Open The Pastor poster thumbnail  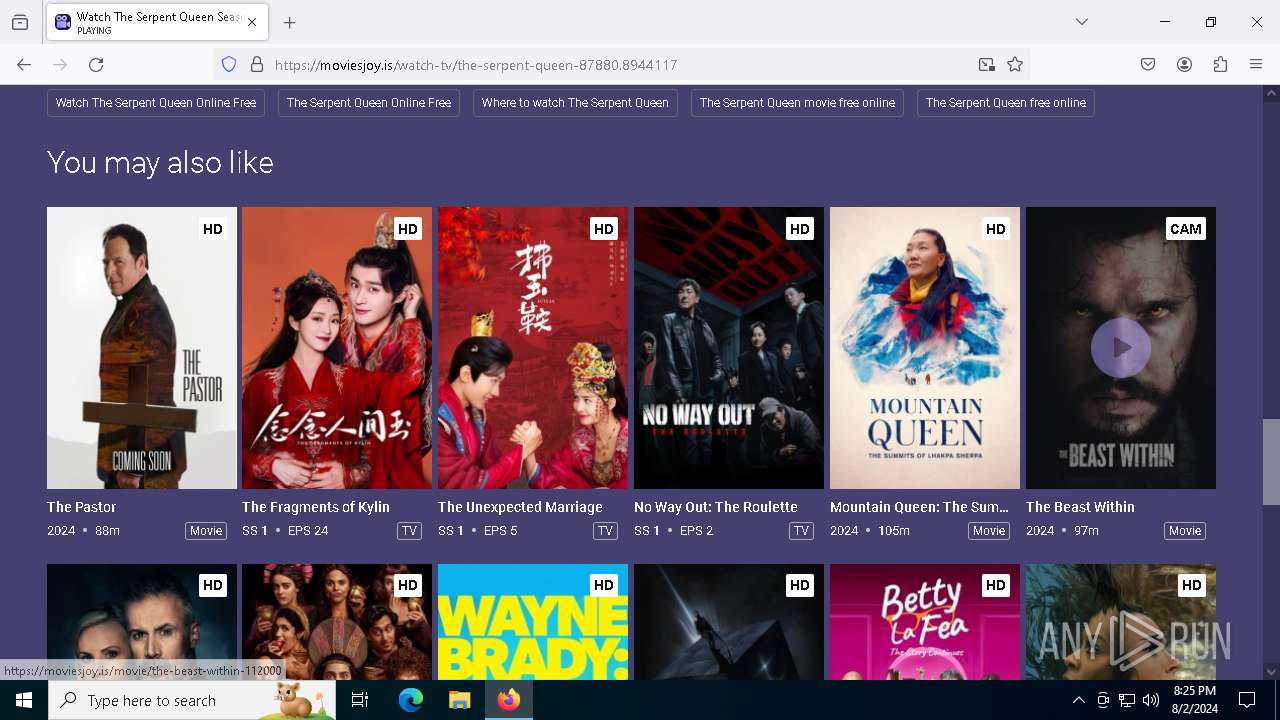142,348
